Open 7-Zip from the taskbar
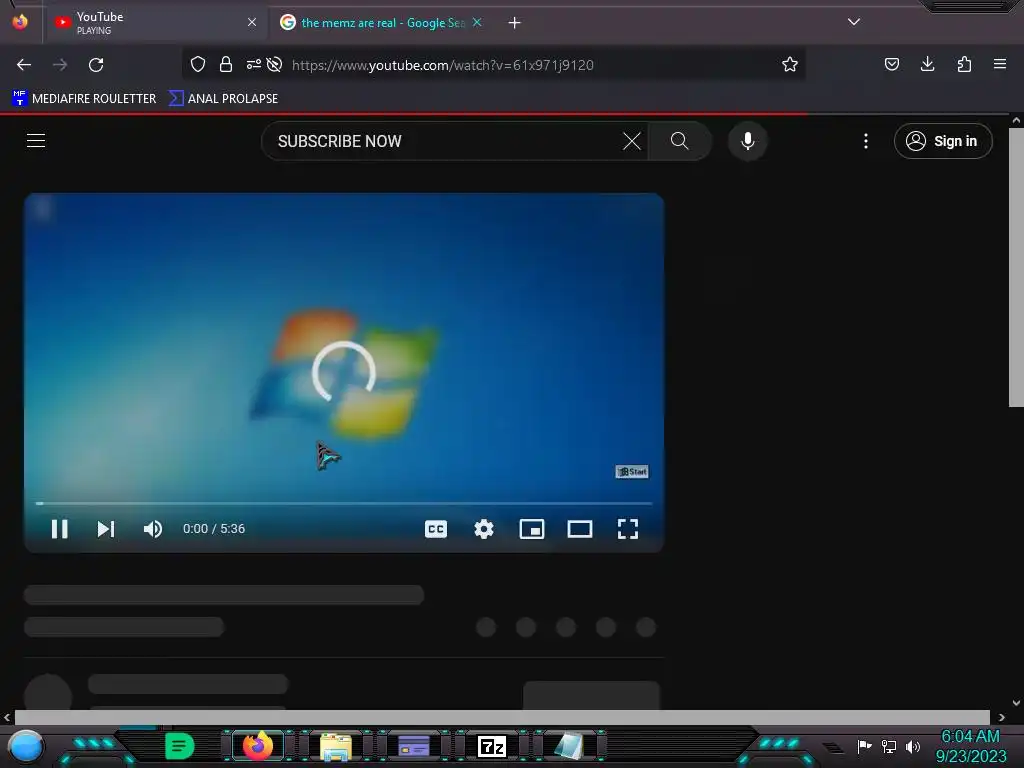Viewport: 1024px width, 768px height. pos(492,746)
